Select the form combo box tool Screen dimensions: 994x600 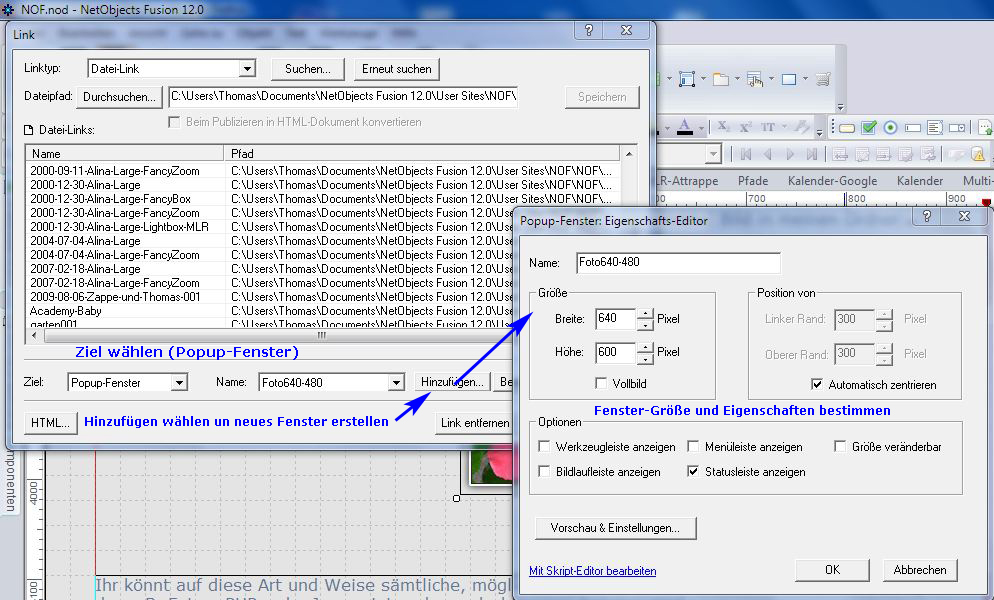tap(956, 128)
